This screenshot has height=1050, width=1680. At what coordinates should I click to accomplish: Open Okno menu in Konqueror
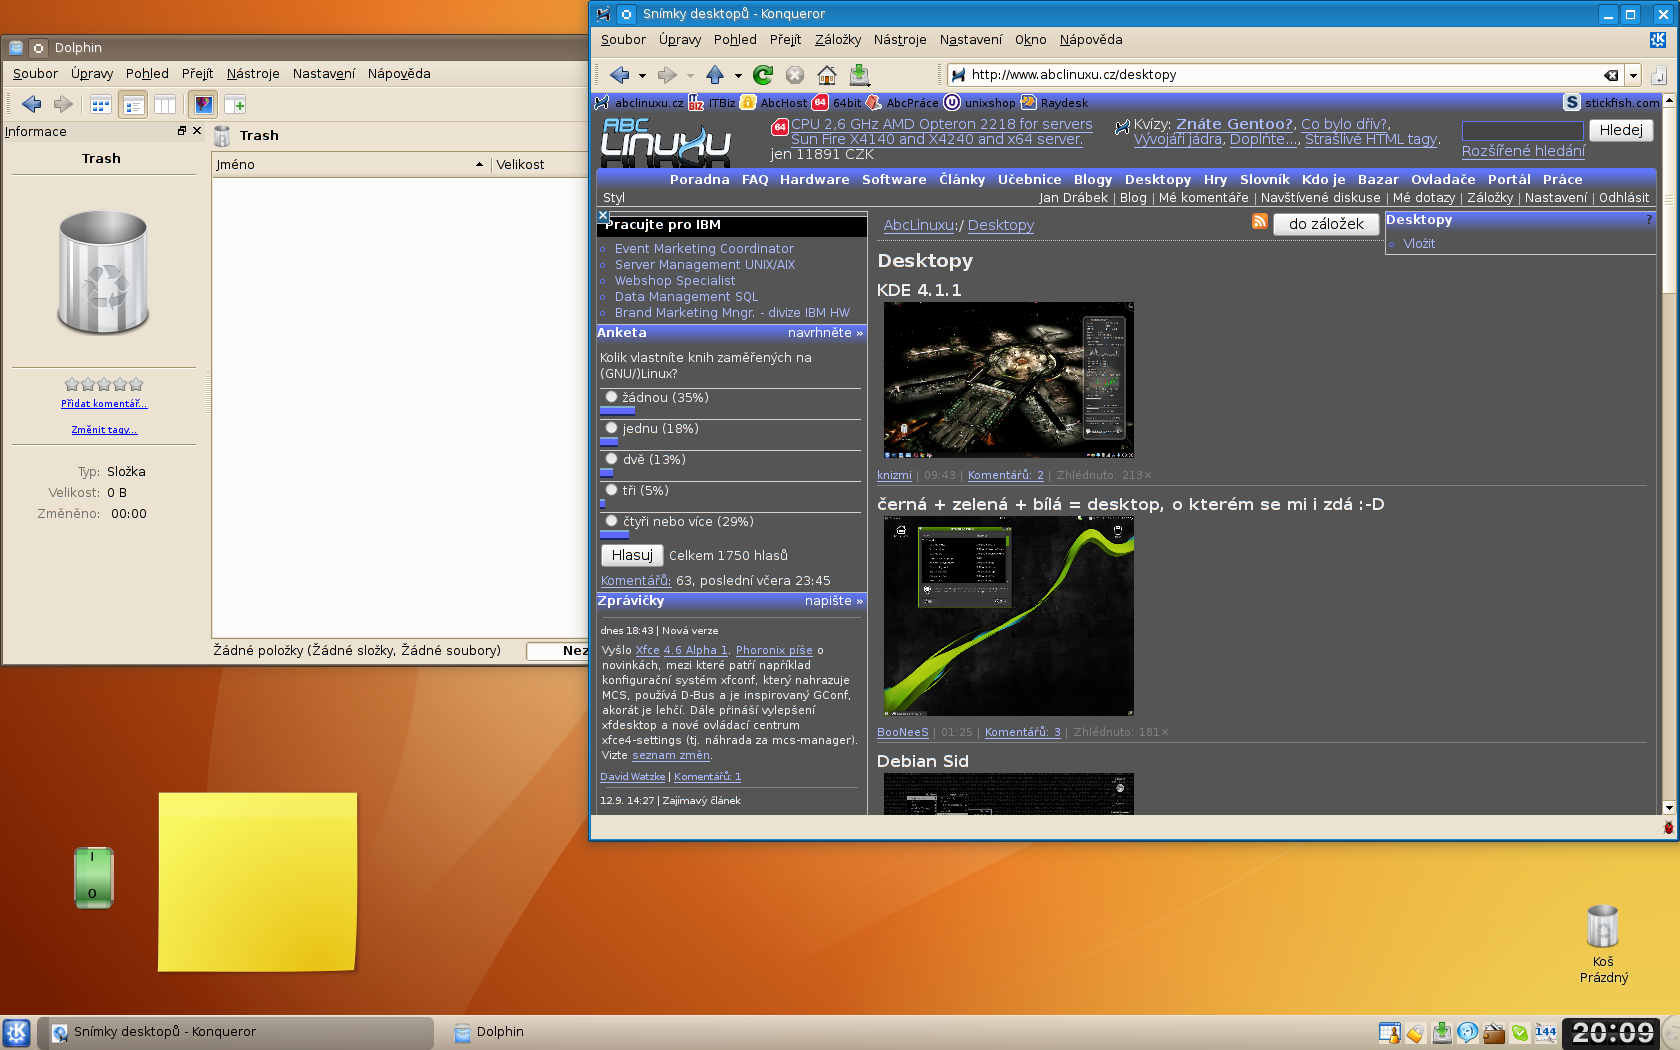1031,40
